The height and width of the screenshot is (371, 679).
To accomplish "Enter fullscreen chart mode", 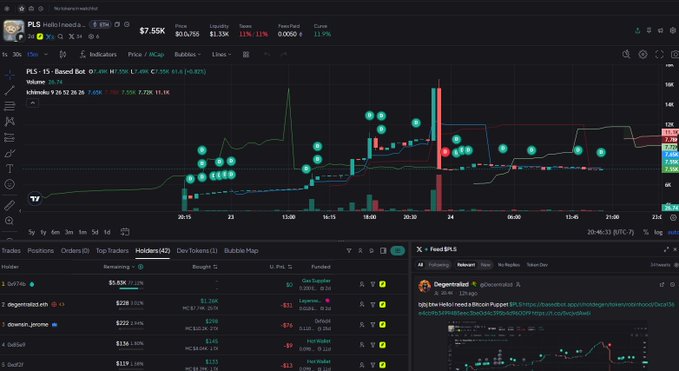I will (x=659, y=55).
